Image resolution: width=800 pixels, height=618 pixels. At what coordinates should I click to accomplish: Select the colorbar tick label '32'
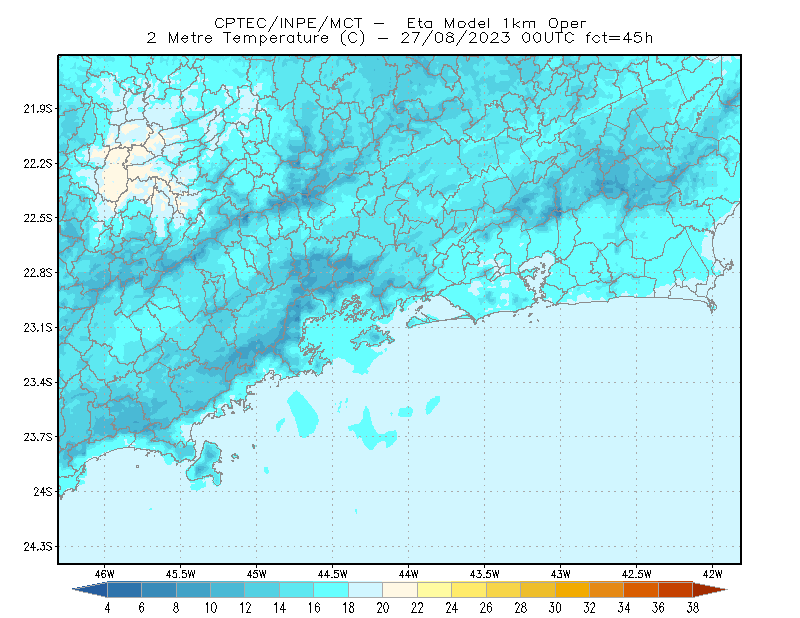[590, 608]
